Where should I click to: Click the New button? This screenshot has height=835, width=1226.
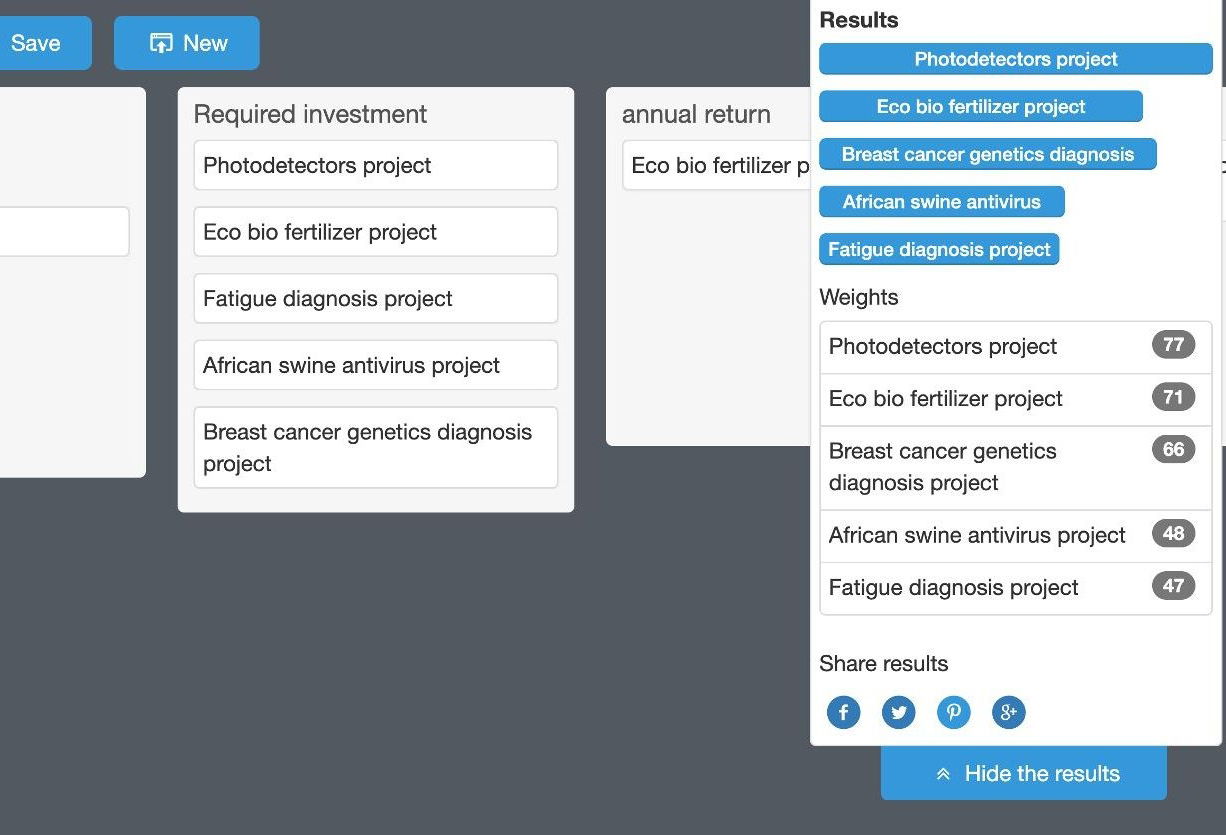187,43
